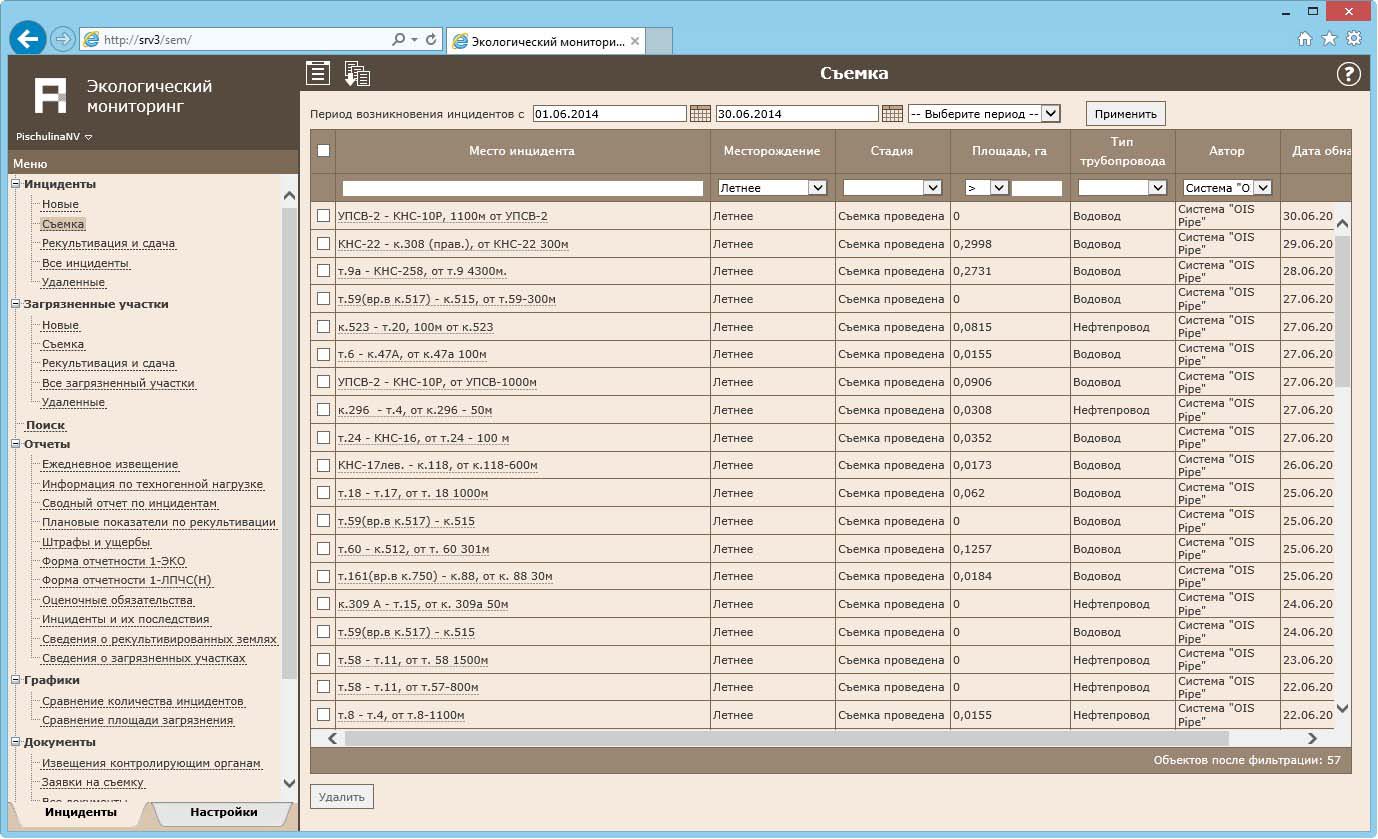This screenshot has height=839, width=1378.
Task: Open incident link т.59(вр.в к.517) - к.515, от т.59-300м
Action: (x=447, y=299)
